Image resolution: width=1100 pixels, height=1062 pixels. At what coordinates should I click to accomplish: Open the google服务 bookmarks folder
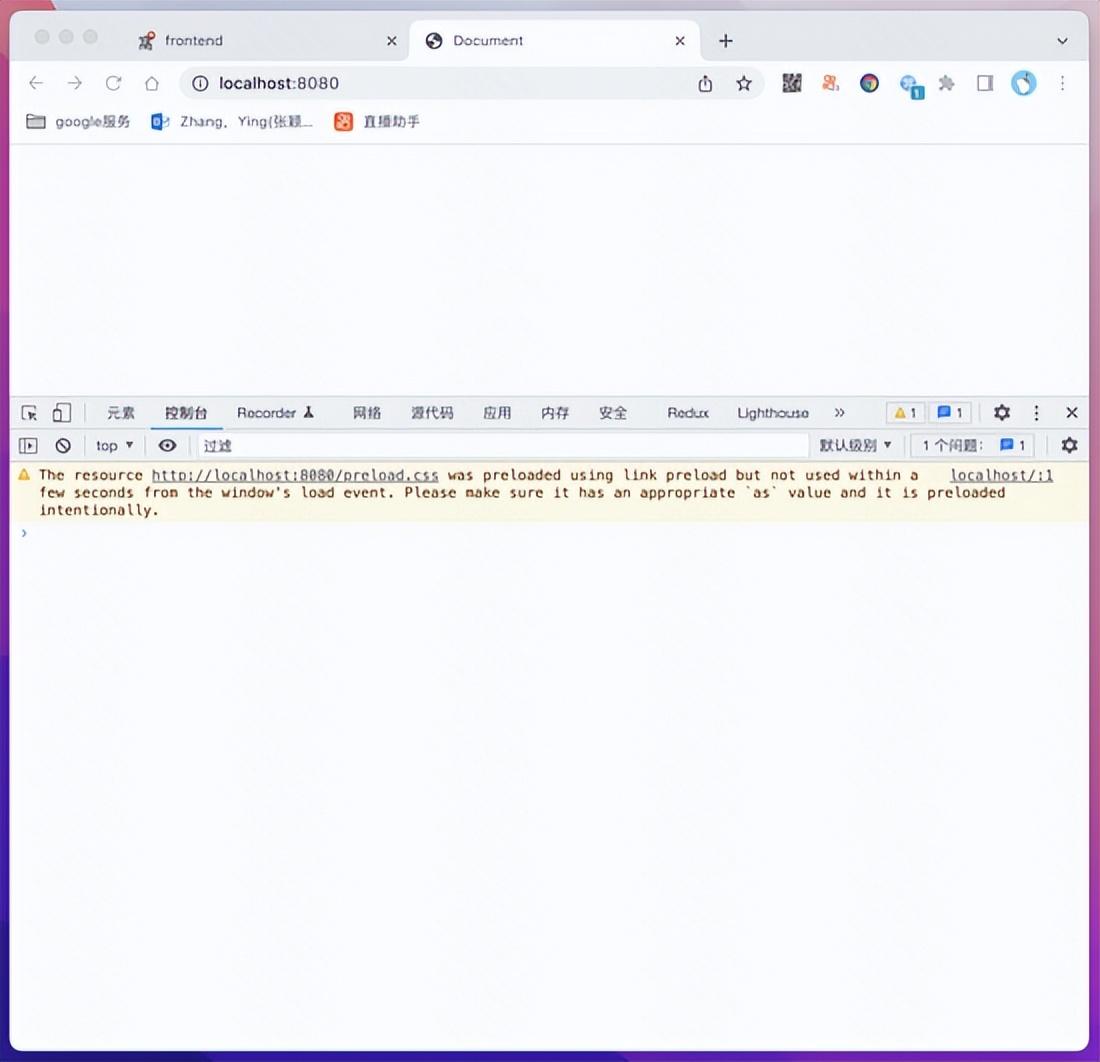coord(78,121)
